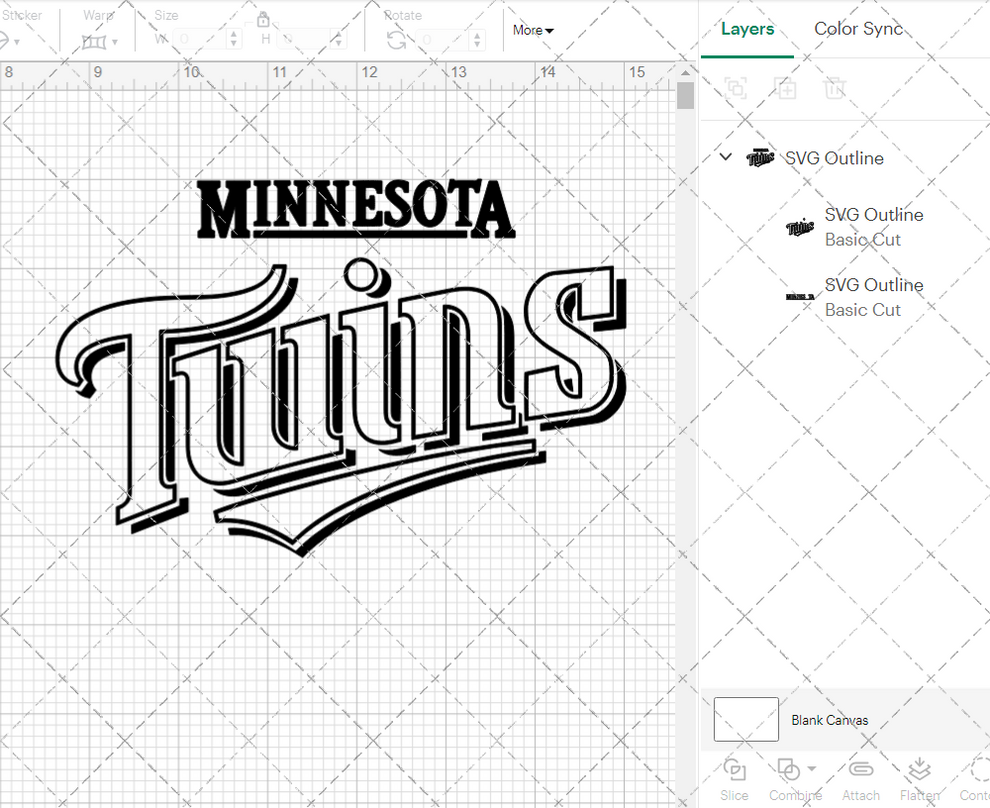Click the Blank Canvas color swatch
Viewport: 990px width, 808px height.
coord(745,718)
